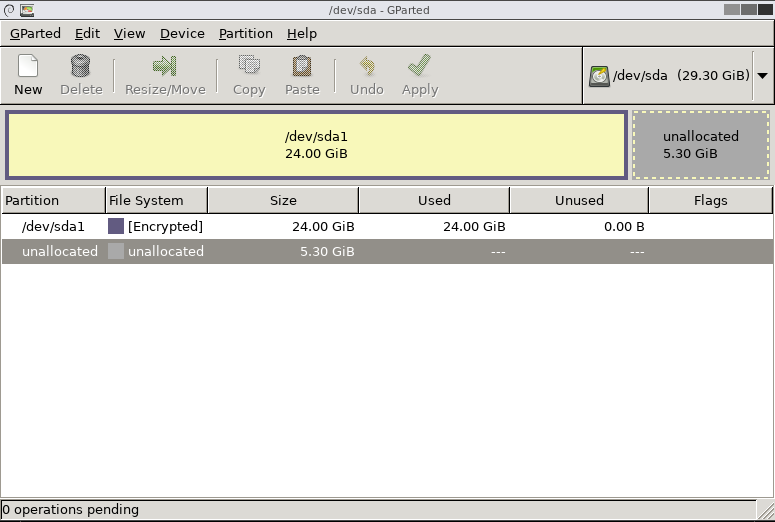This screenshot has height=522, width=775.
Task: Open the GParted menu
Action: click(35, 34)
